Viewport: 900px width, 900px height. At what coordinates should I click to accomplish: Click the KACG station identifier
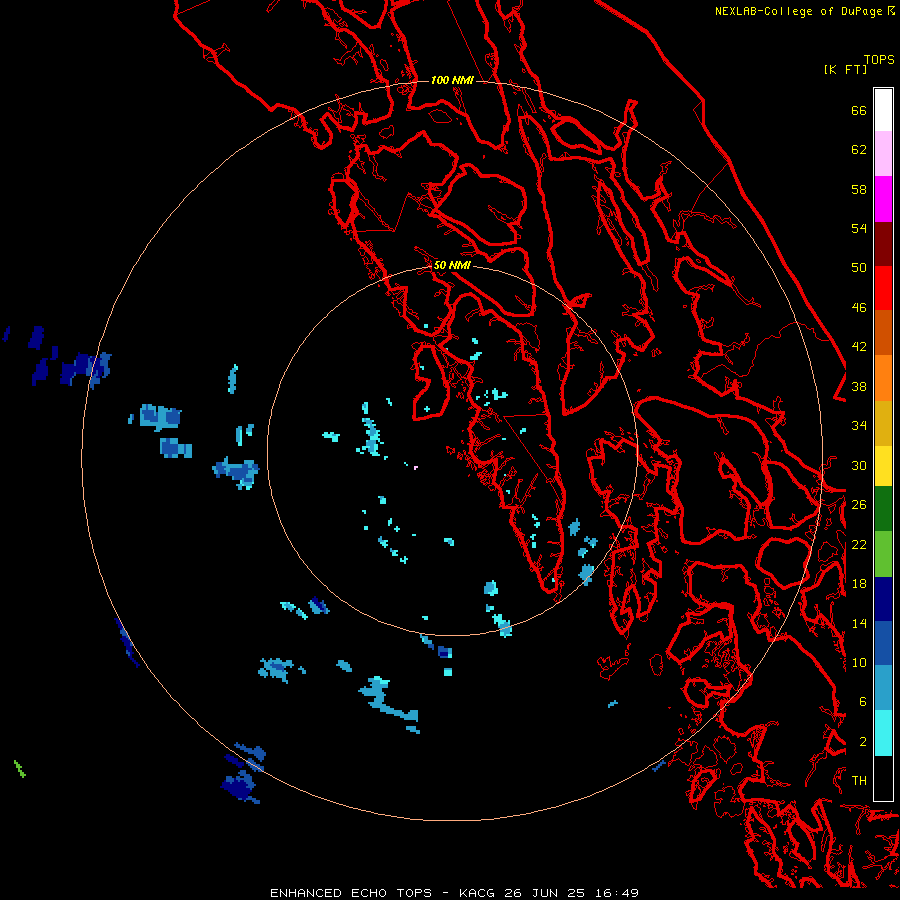click(479, 893)
